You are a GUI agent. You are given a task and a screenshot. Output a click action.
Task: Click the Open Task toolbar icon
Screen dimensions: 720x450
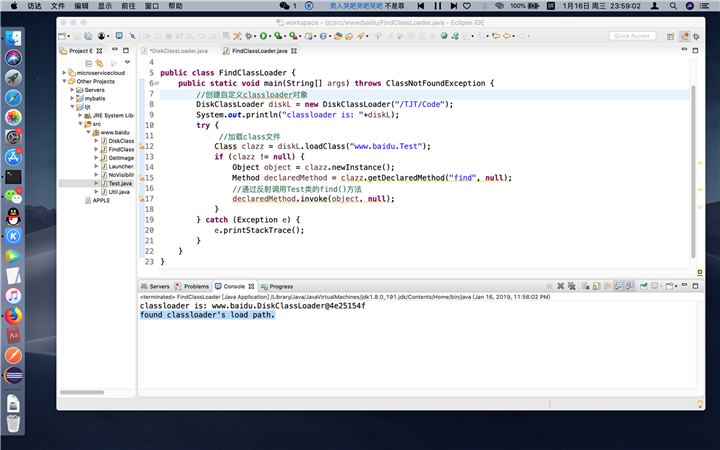click(349, 36)
